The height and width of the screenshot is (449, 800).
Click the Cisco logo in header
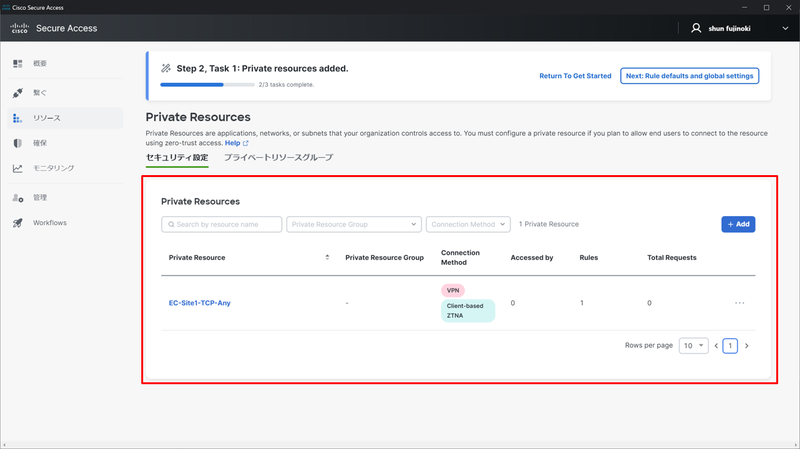tap(19, 28)
